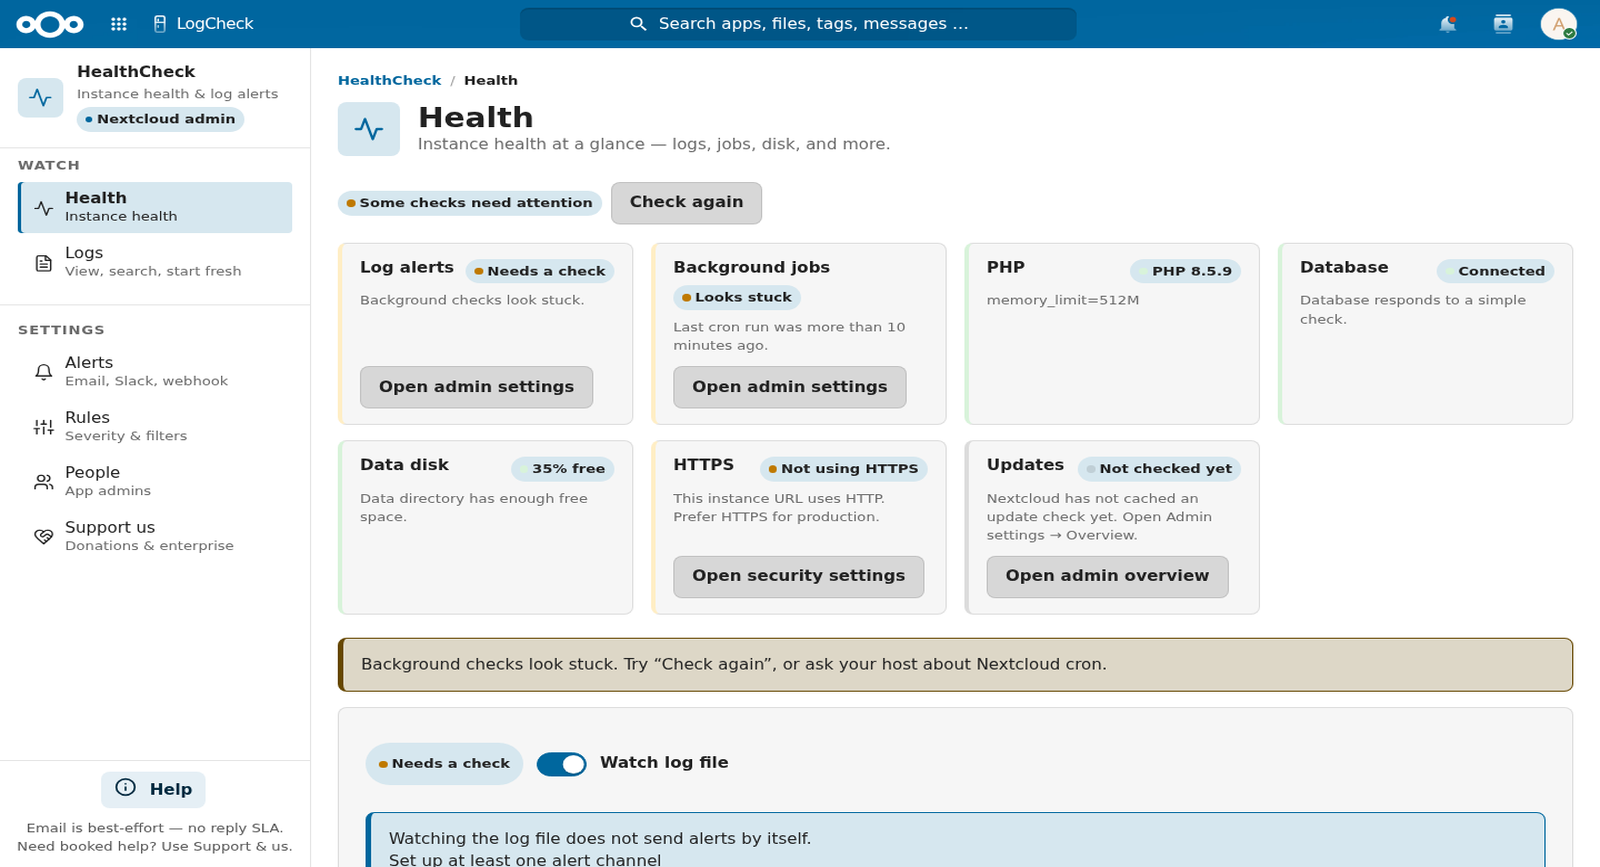Click the Check again button
Image resolution: width=1600 pixels, height=867 pixels.
(687, 203)
